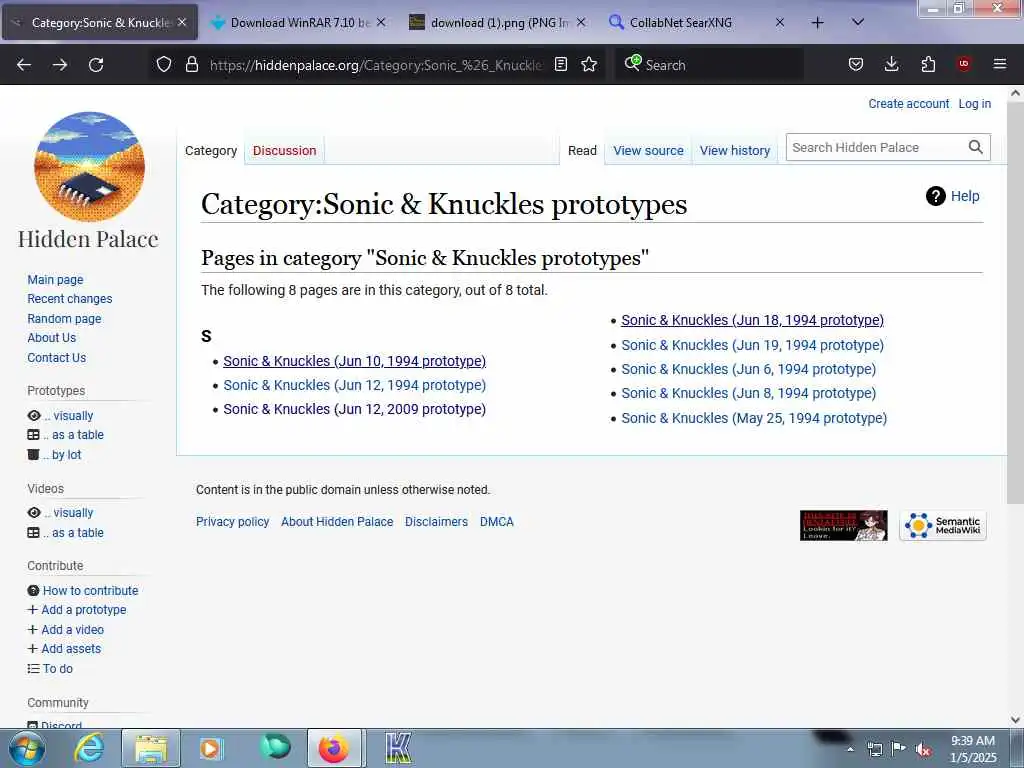1024x768 pixels.
Task: Open the Action Center flag icon
Action: 899,748
